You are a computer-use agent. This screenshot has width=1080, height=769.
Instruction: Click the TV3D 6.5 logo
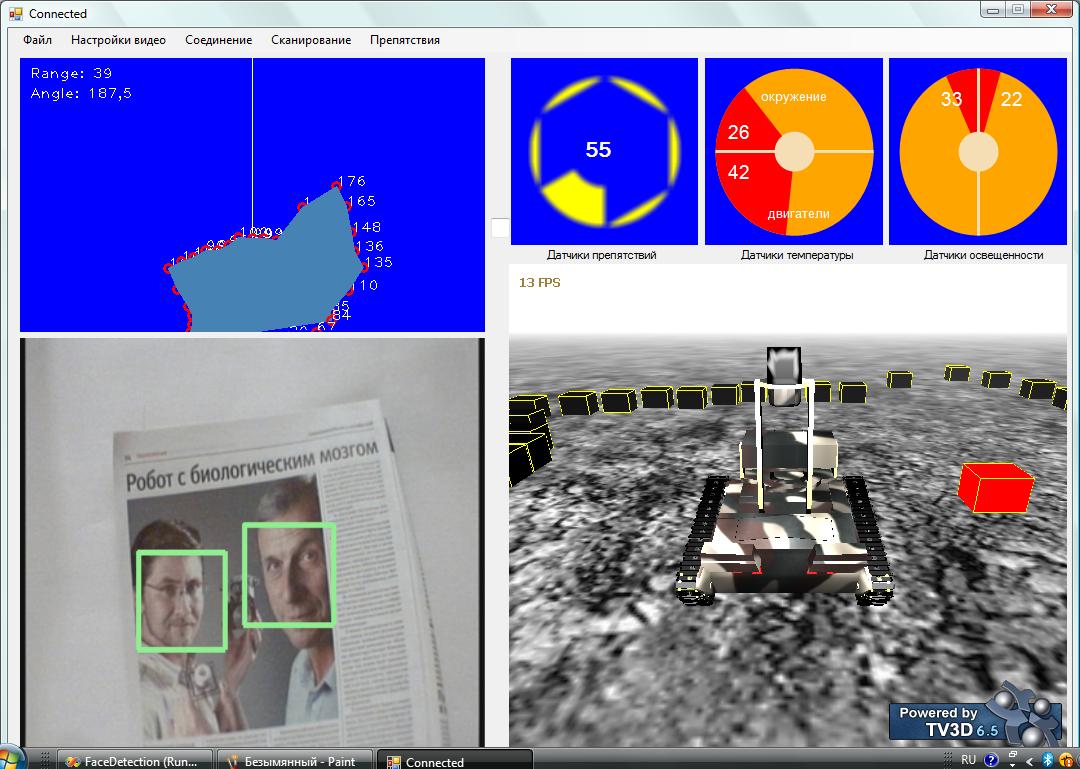point(960,719)
